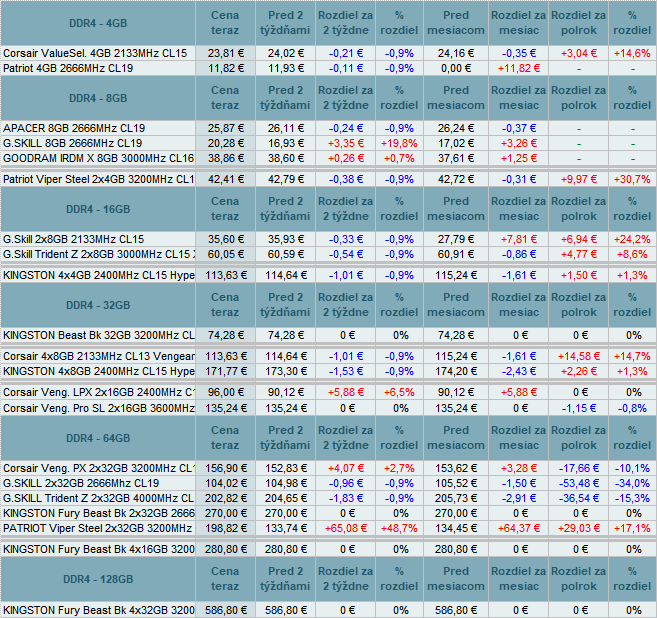Screen dimensions: 657x618
Task: Click the +14,6% half-year percentage cell
Action: pyautogui.click(x=632, y=53)
